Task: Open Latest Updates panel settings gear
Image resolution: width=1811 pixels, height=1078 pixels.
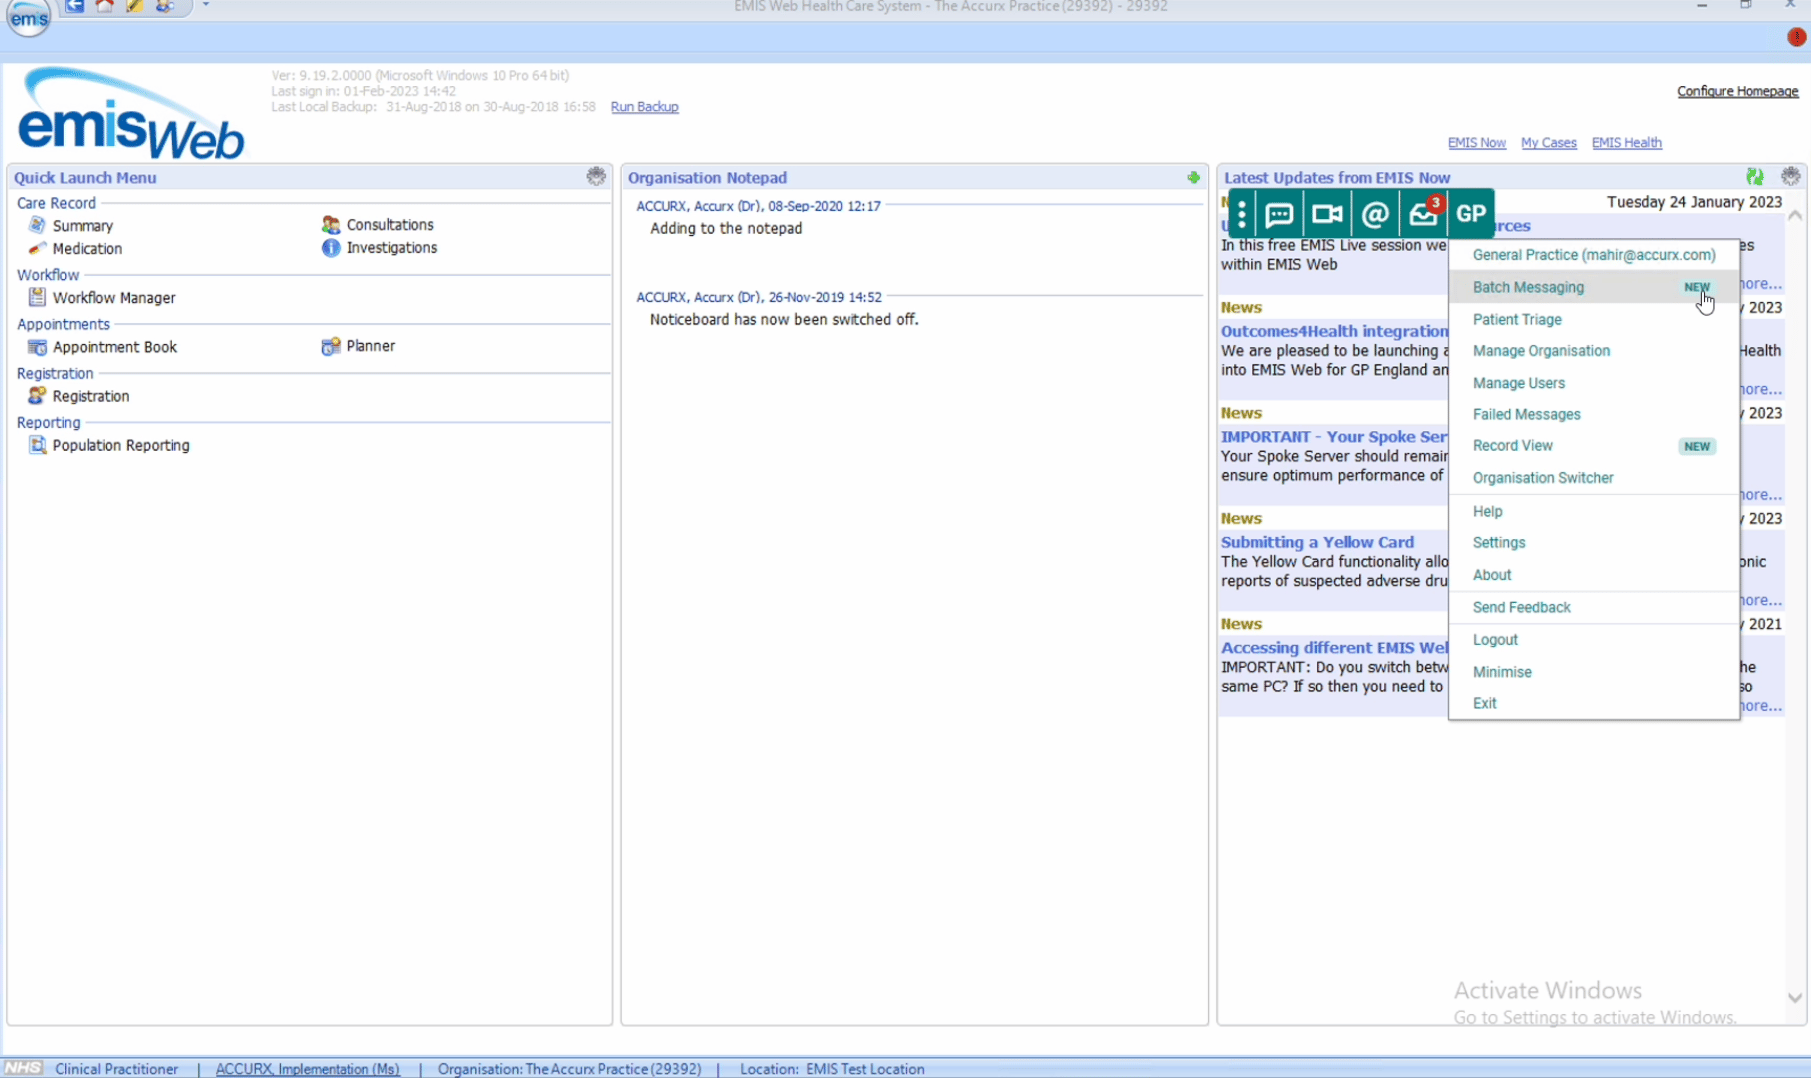Action: click(x=1790, y=176)
